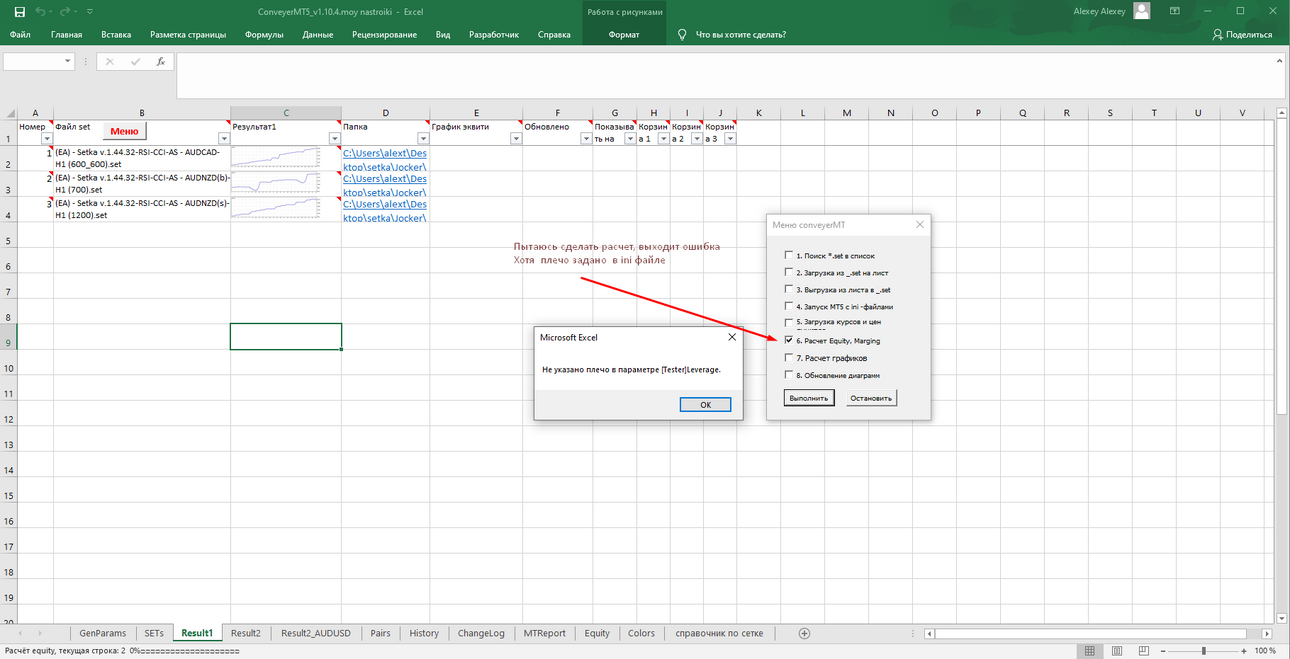Check '4. Запуск MT5 с ini-файлами'
This screenshot has height=659, width=1290.
[x=789, y=306]
